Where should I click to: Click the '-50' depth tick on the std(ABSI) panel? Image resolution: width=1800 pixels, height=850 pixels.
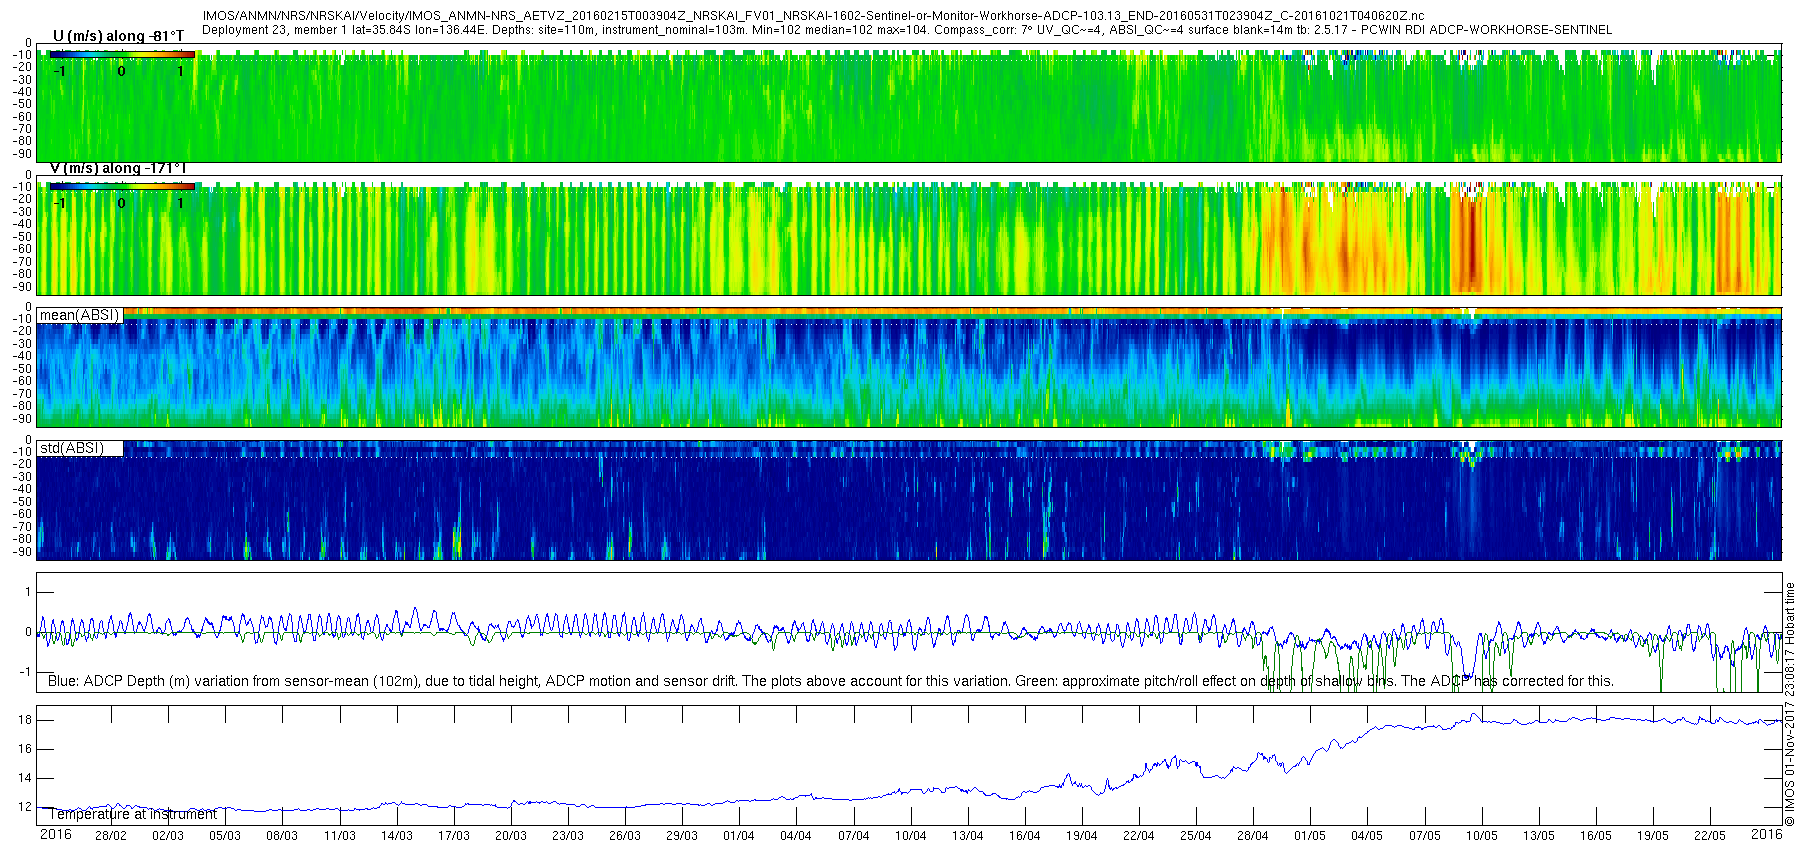coord(22,502)
